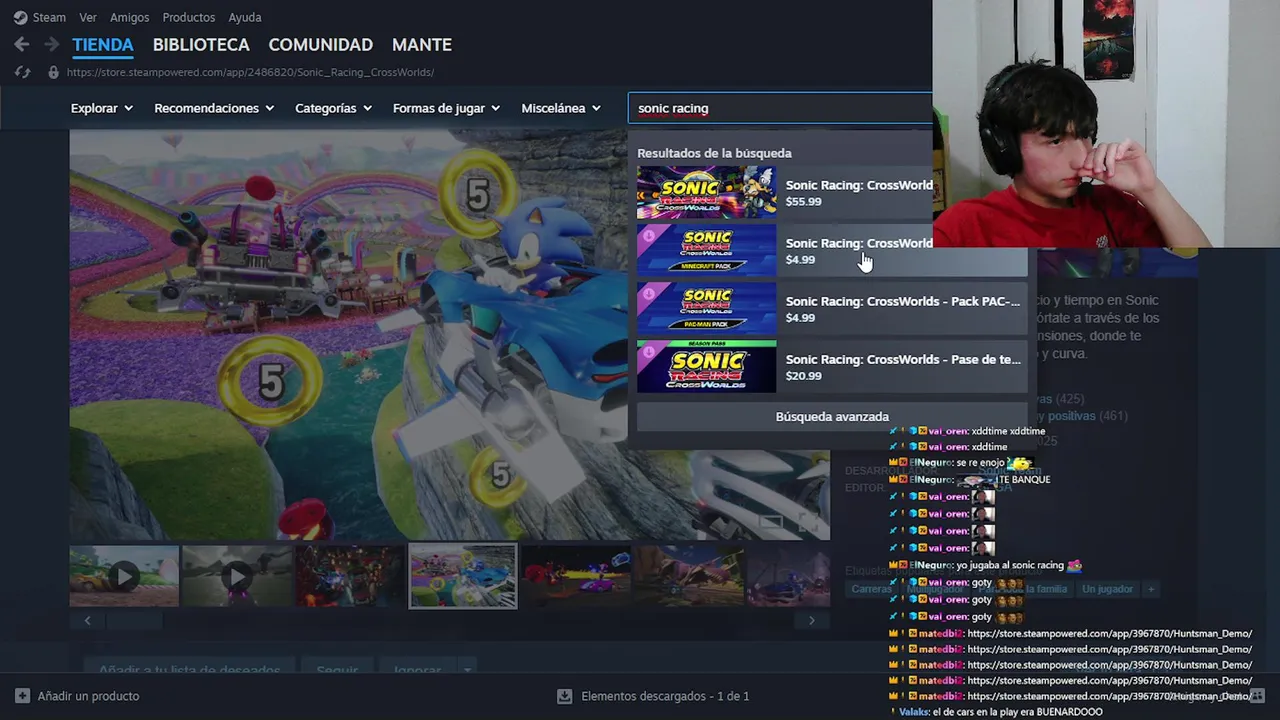The width and height of the screenshot is (1280, 720).
Task: Click the large Sonic screenshot preview
Action: 348,335
